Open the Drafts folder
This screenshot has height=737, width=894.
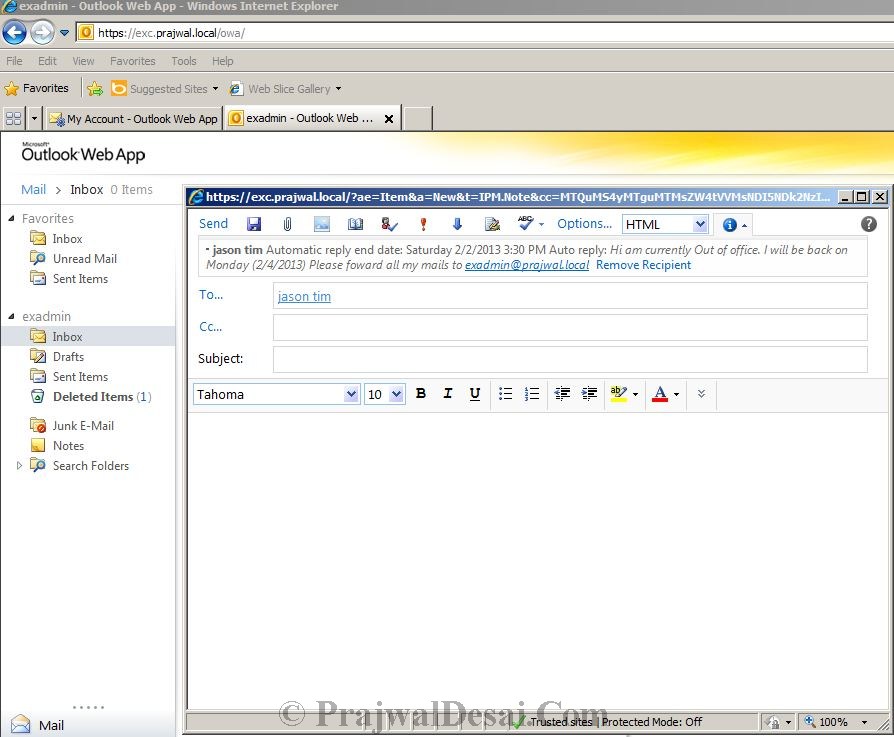click(68, 357)
